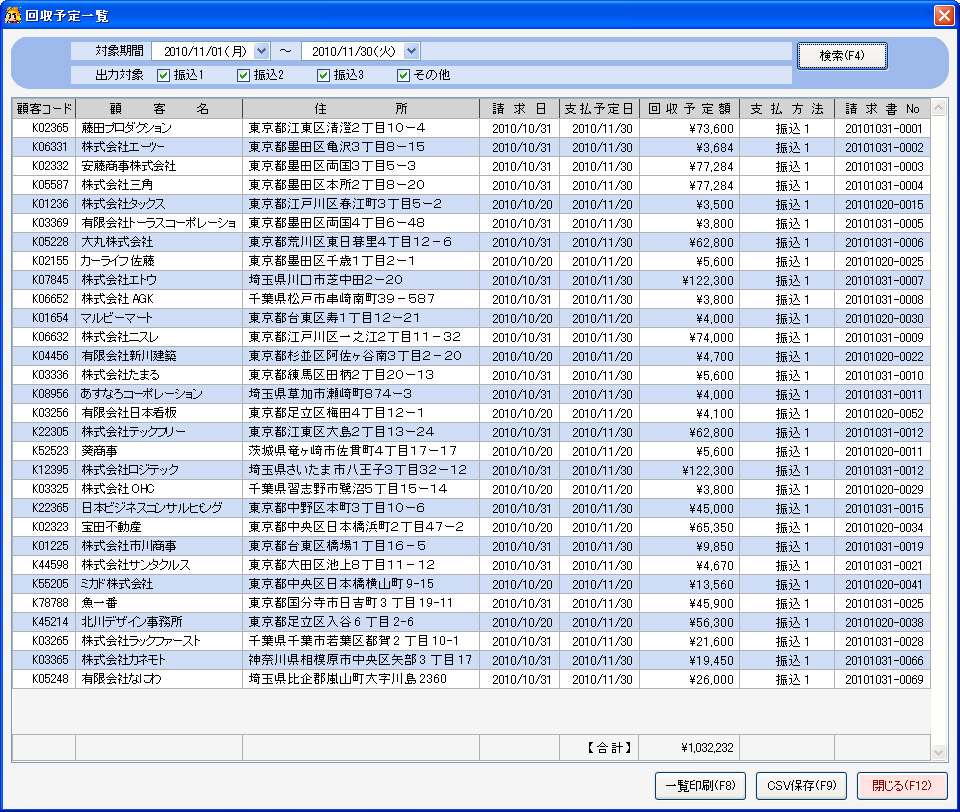960x812 pixels.
Task: Click the app icon in title bar
Action: tap(14, 15)
